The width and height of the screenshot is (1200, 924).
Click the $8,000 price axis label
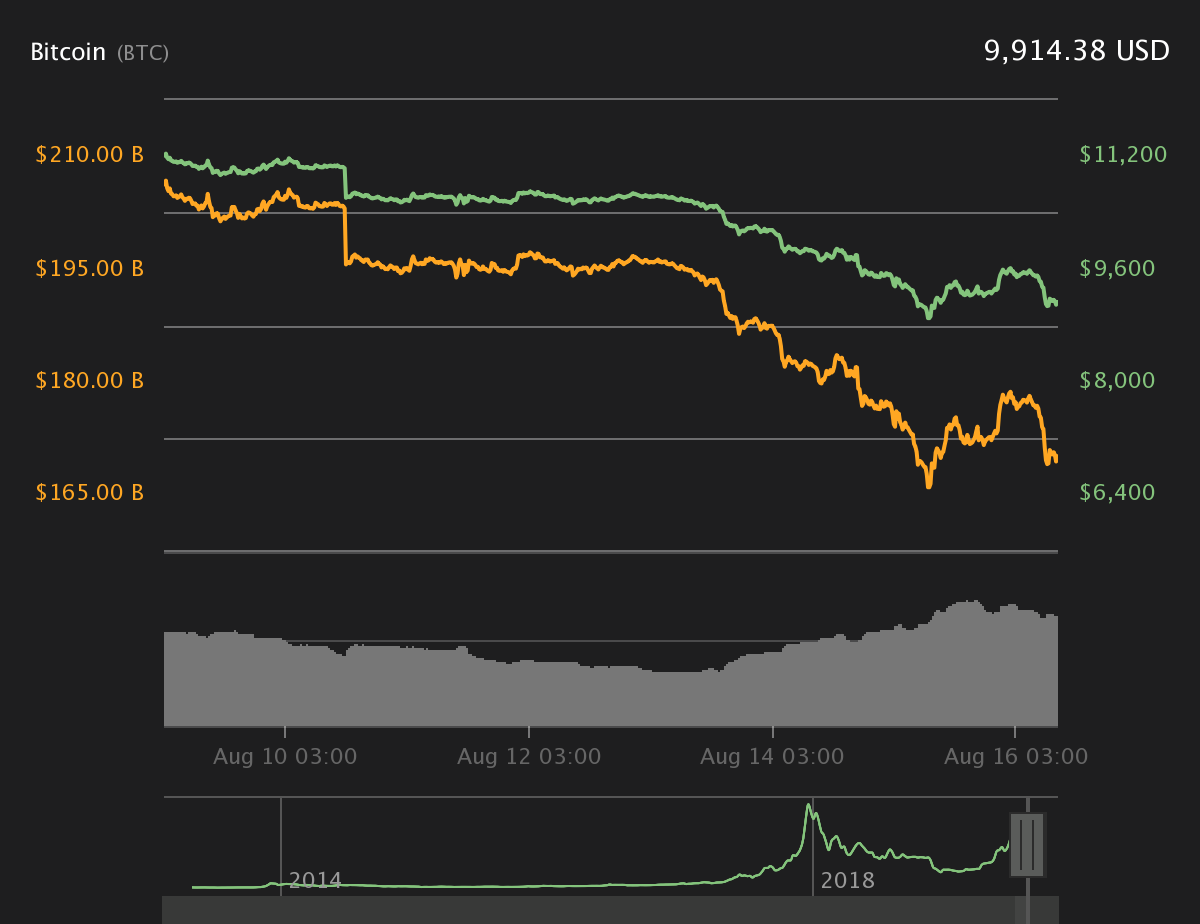[1117, 380]
